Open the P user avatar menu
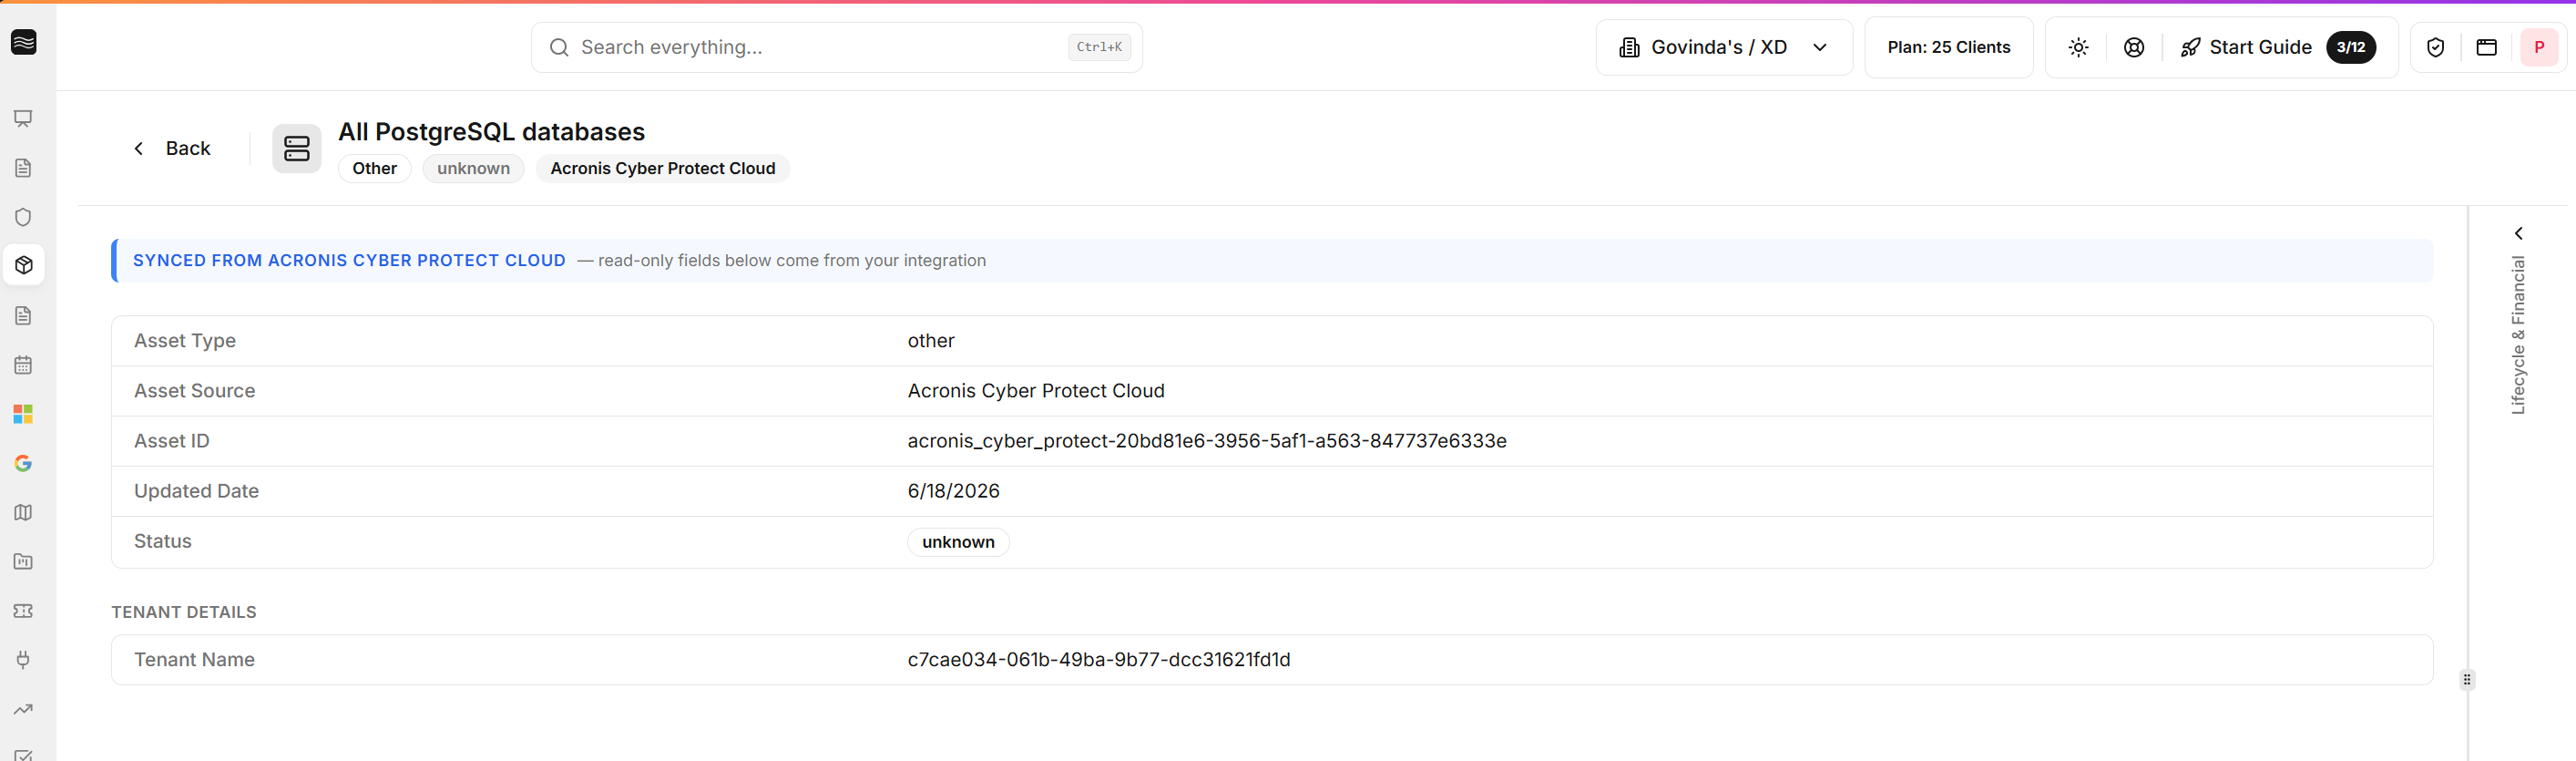2576x761 pixels. pos(2538,47)
